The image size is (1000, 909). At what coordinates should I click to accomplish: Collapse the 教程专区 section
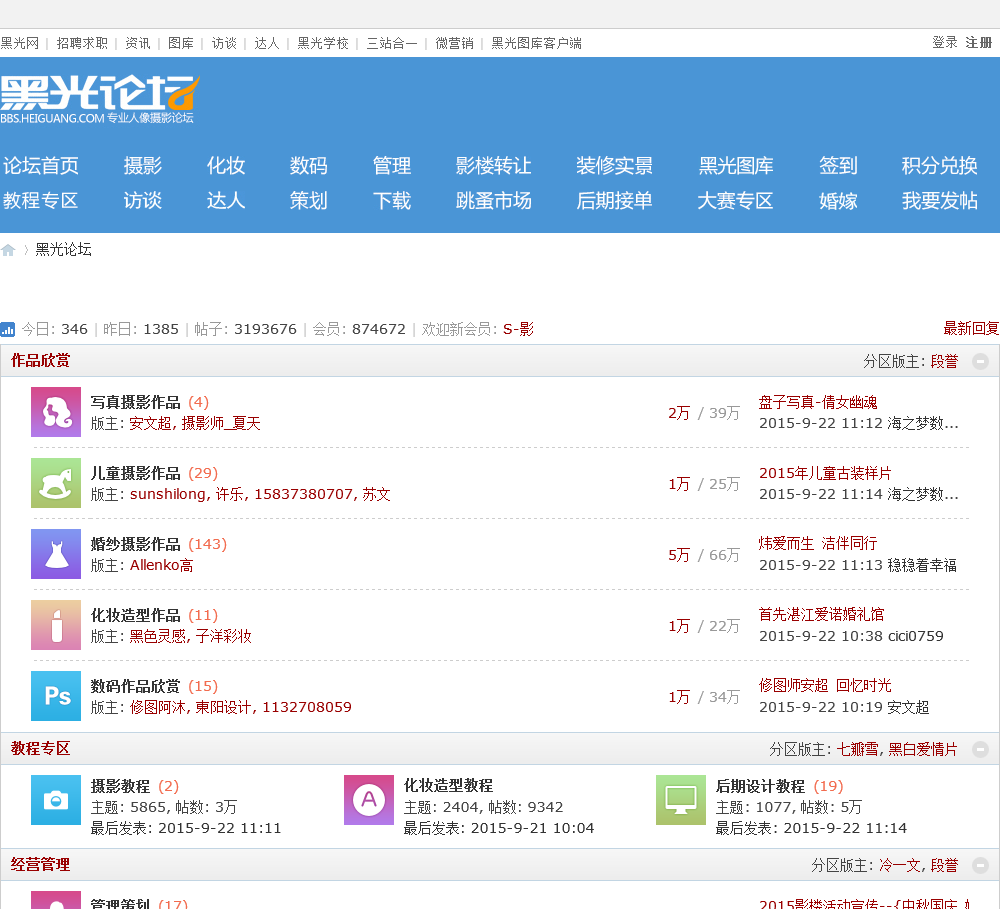[x=980, y=749]
